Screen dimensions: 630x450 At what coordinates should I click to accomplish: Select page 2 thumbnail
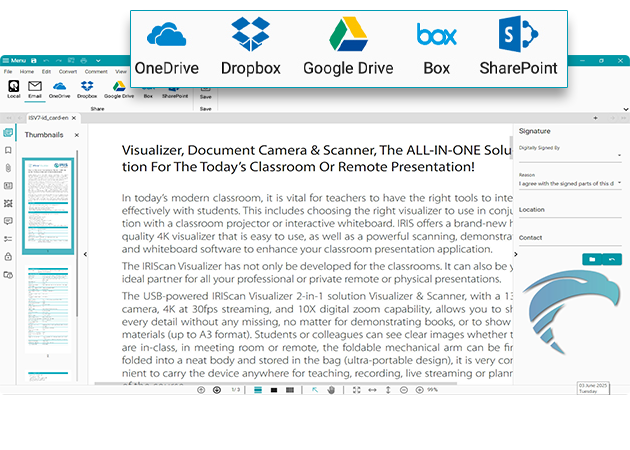[48, 309]
